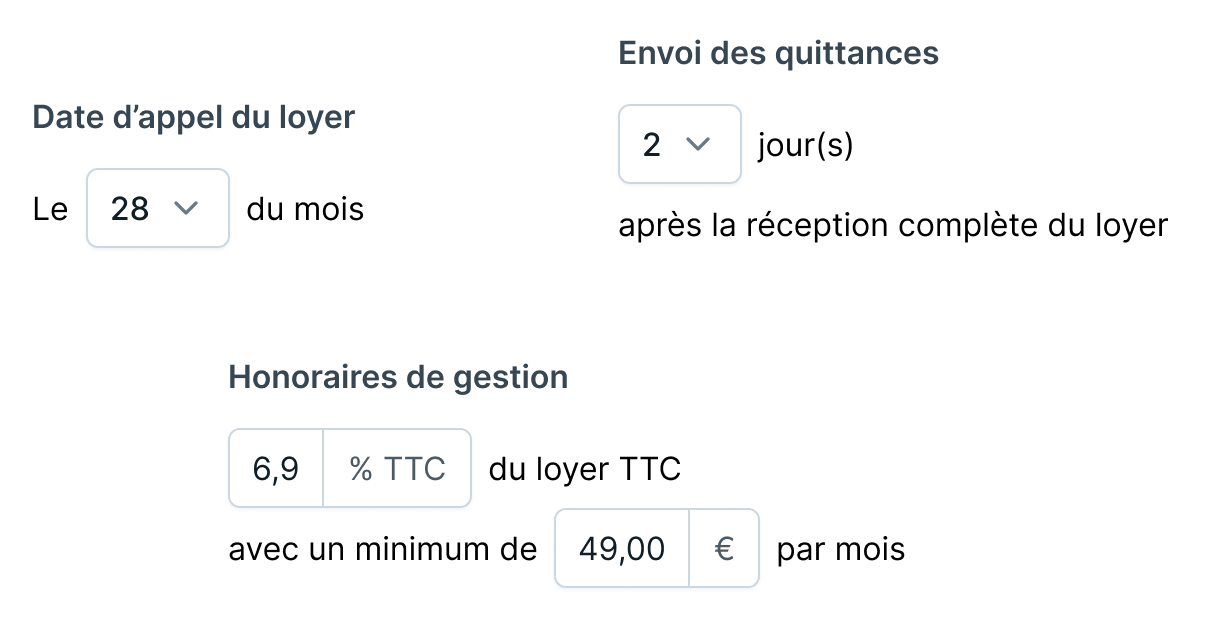Expand the quittance delay dropdown showing 2
The width and height of the screenshot is (1226, 620).
pyautogui.click(x=679, y=144)
